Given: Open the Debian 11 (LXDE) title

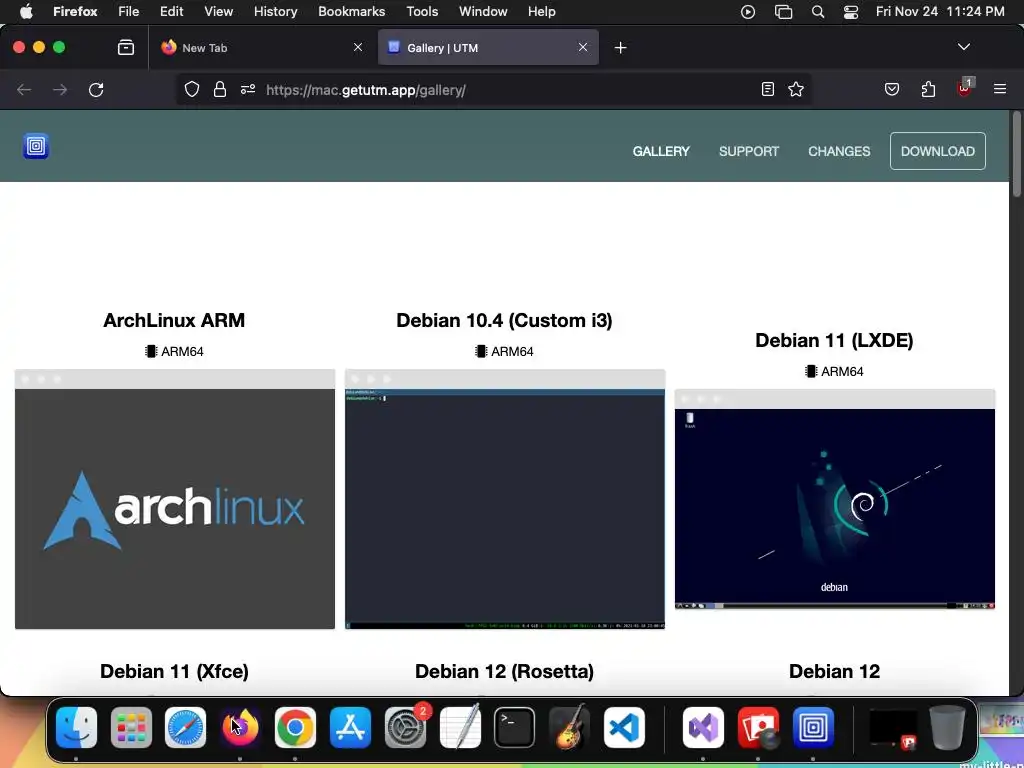Looking at the screenshot, I should (x=834, y=340).
